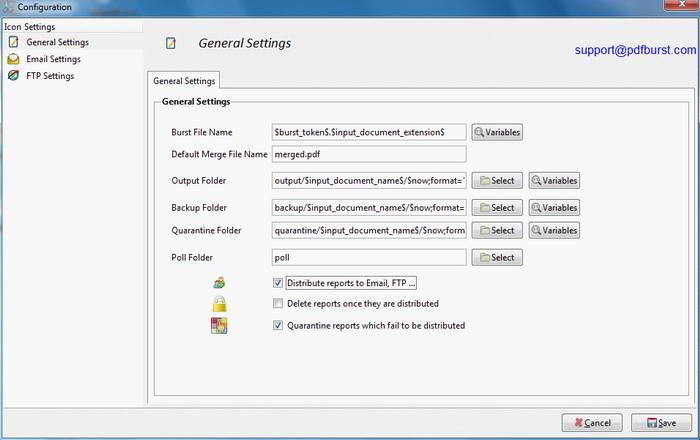The height and width of the screenshot is (440, 700).
Task: Enable Delete reports once they are distributed
Action: [x=278, y=303]
